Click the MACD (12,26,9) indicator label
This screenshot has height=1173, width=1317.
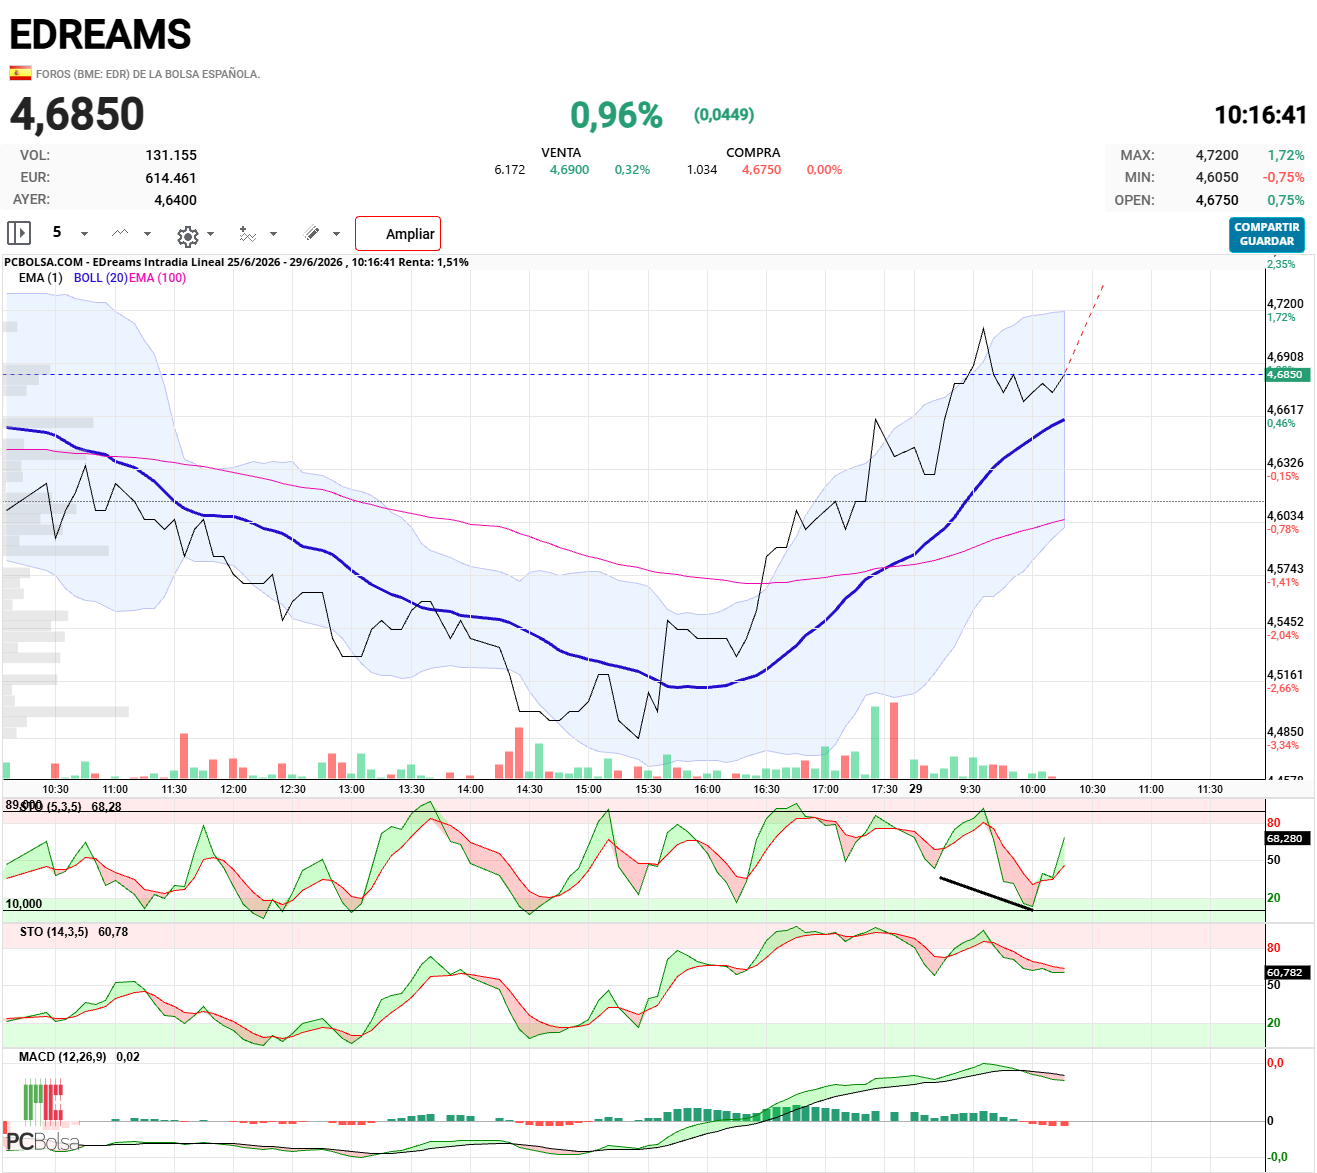[x=62, y=1057]
